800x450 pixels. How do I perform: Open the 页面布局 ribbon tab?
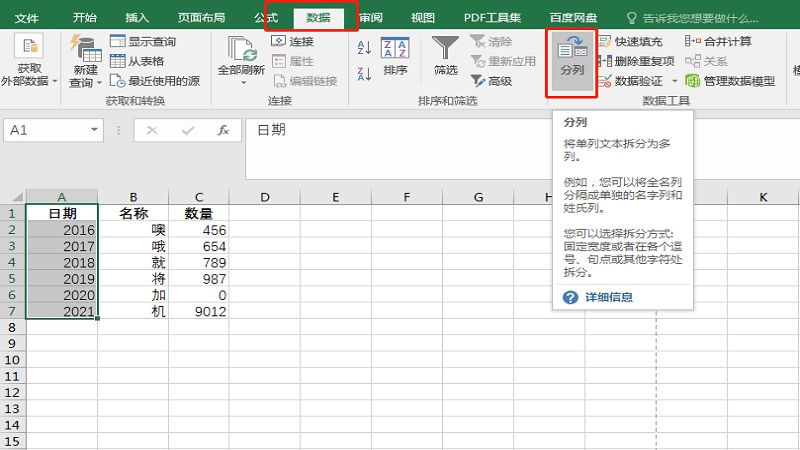pyautogui.click(x=201, y=18)
